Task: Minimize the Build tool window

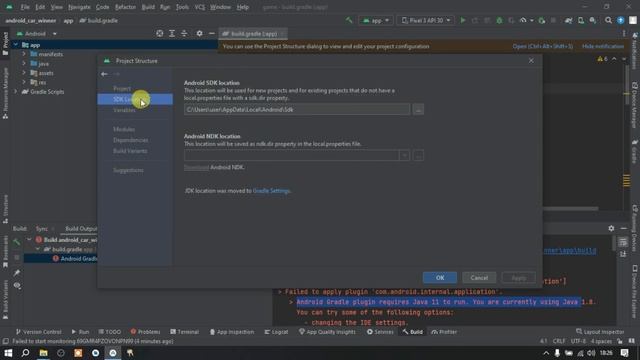Action: (623, 228)
